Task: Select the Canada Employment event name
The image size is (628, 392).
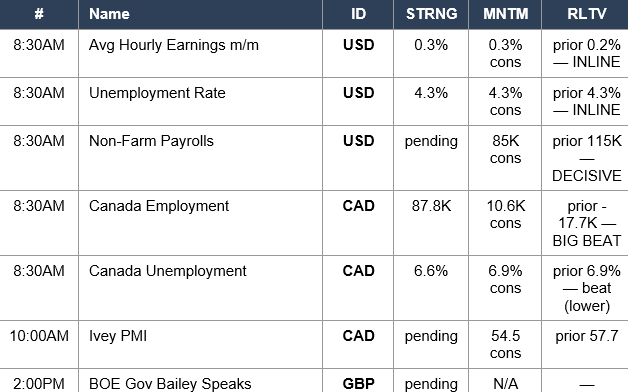Action: [x=159, y=206]
